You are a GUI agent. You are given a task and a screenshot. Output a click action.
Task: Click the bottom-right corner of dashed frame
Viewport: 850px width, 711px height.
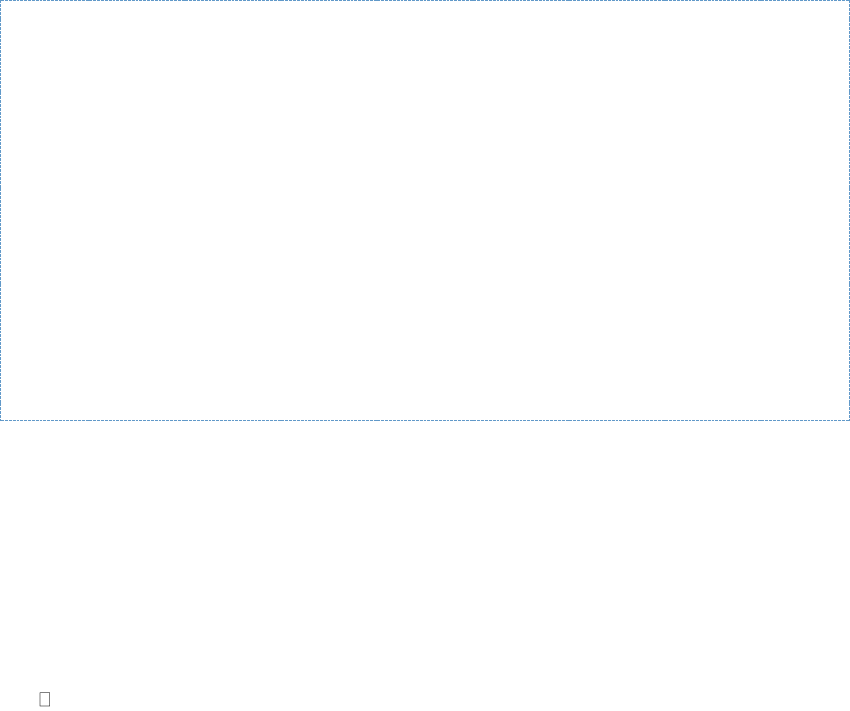click(x=848, y=419)
